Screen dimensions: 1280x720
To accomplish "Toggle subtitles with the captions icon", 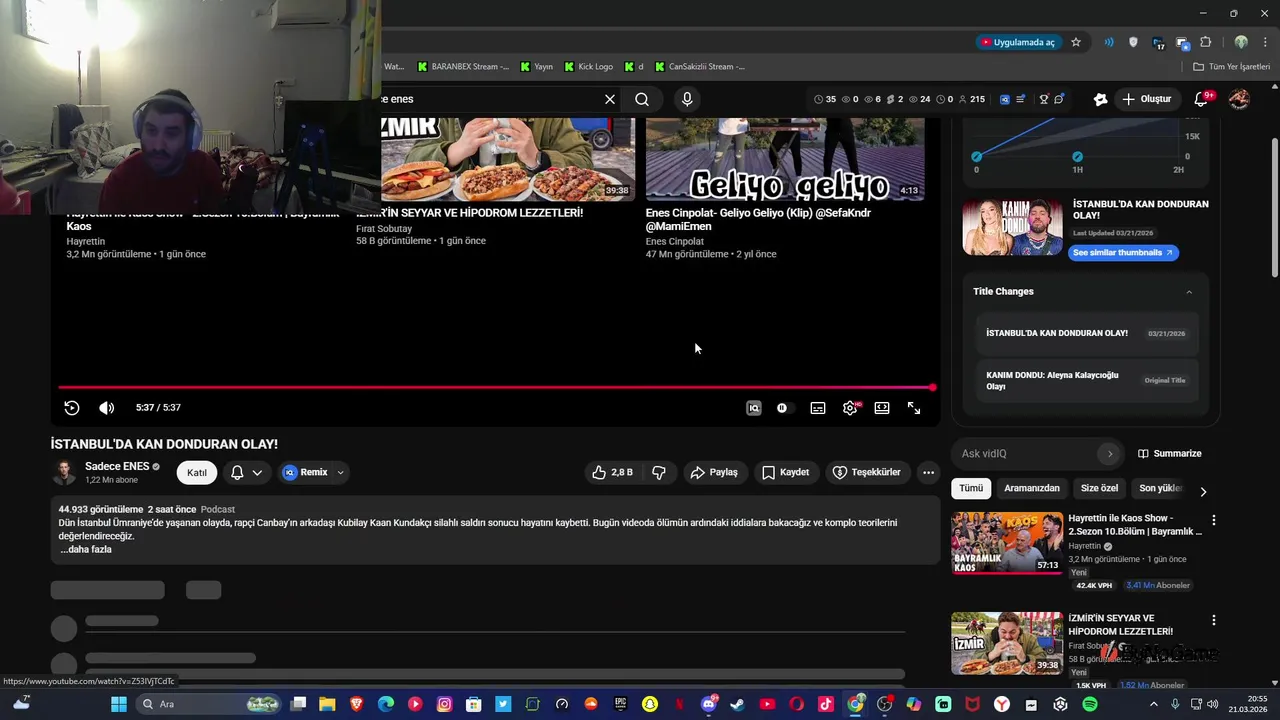I will 818,408.
